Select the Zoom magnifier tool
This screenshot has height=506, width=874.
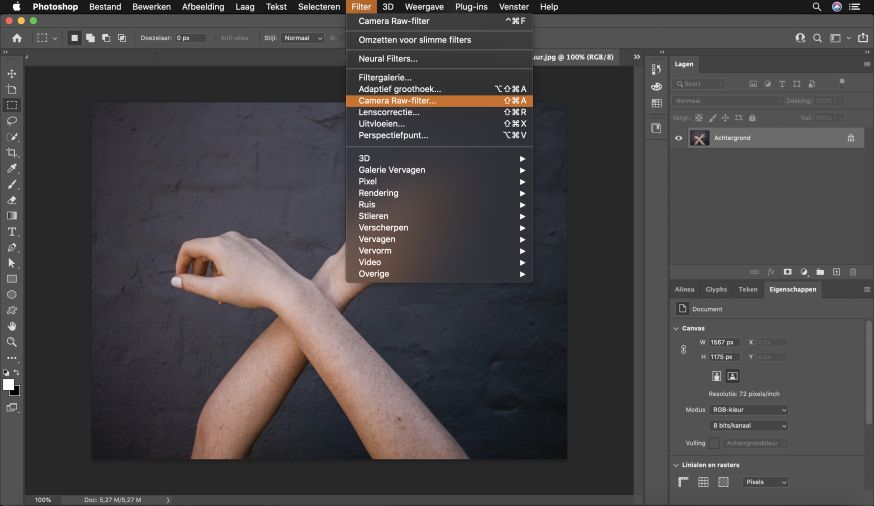click(x=12, y=342)
